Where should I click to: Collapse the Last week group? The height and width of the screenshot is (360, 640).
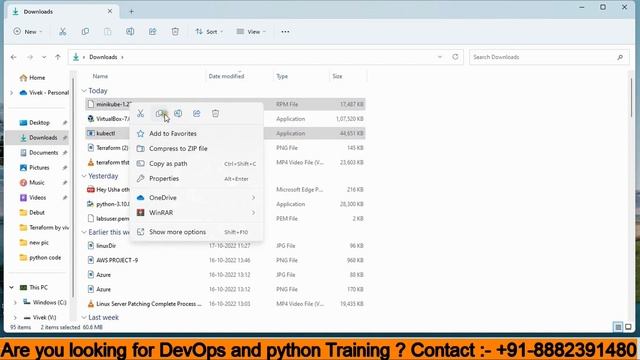[x=84, y=317]
